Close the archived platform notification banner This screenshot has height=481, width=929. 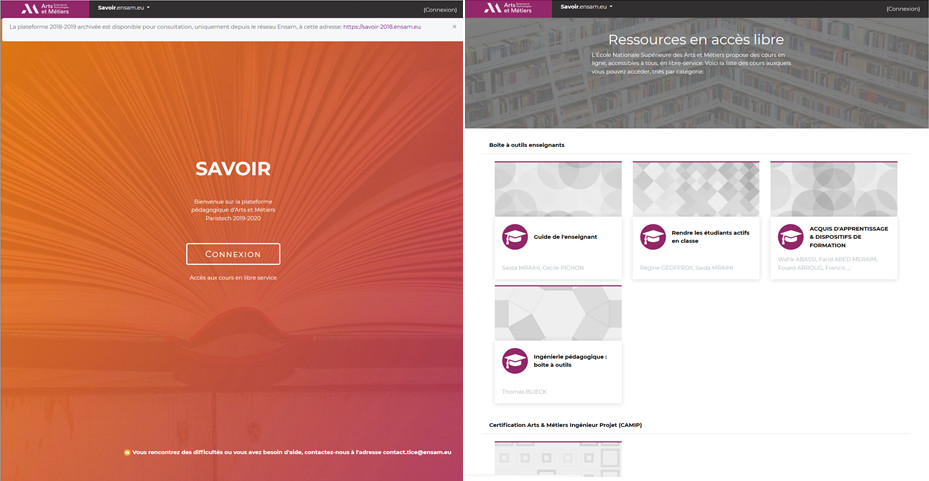click(x=454, y=27)
